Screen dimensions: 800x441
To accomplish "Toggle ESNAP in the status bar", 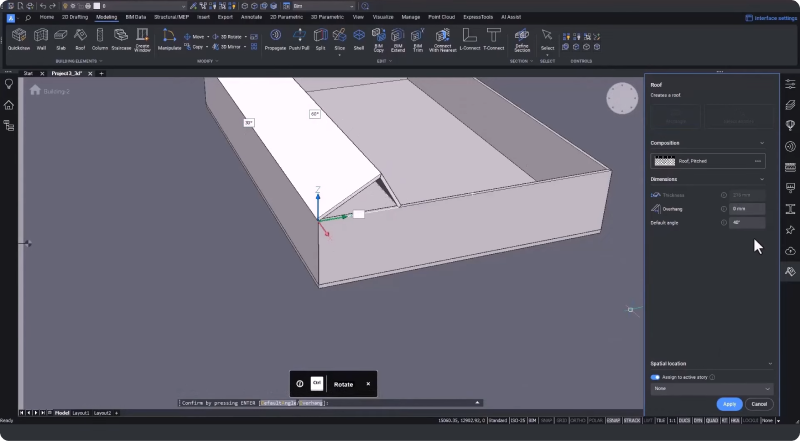I will (x=613, y=421).
